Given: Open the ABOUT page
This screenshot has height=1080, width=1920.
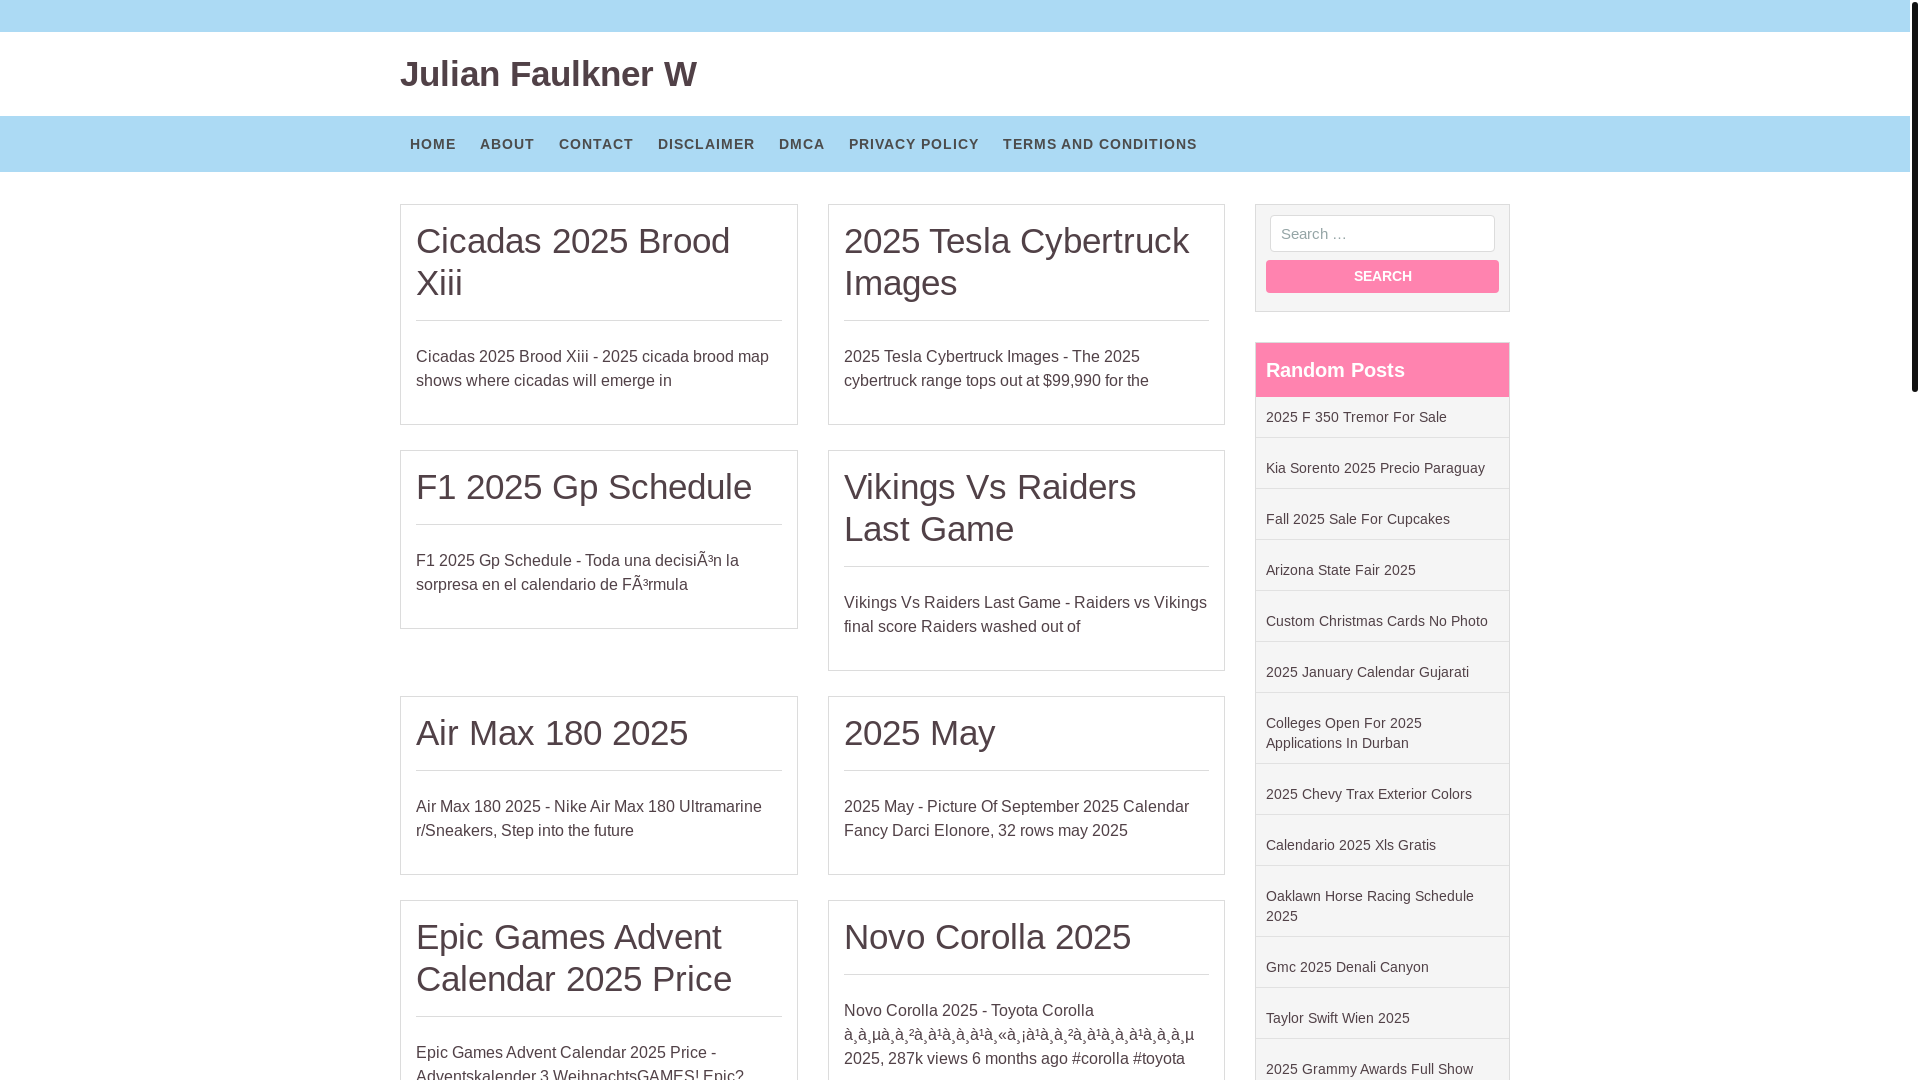Looking at the screenshot, I should 507,144.
